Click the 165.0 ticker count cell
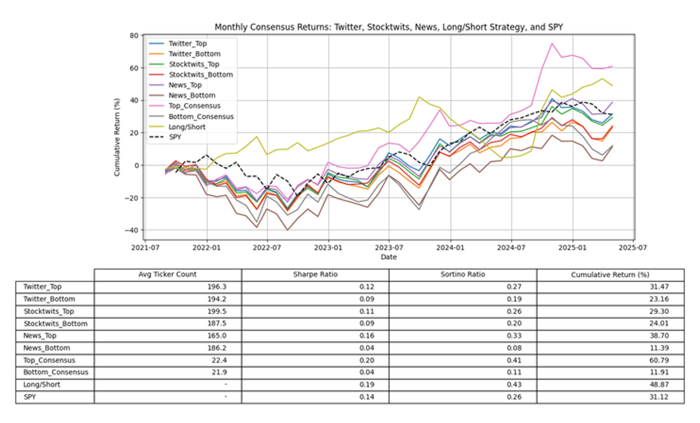This screenshot has width=700, height=423. [x=167, y=336]
